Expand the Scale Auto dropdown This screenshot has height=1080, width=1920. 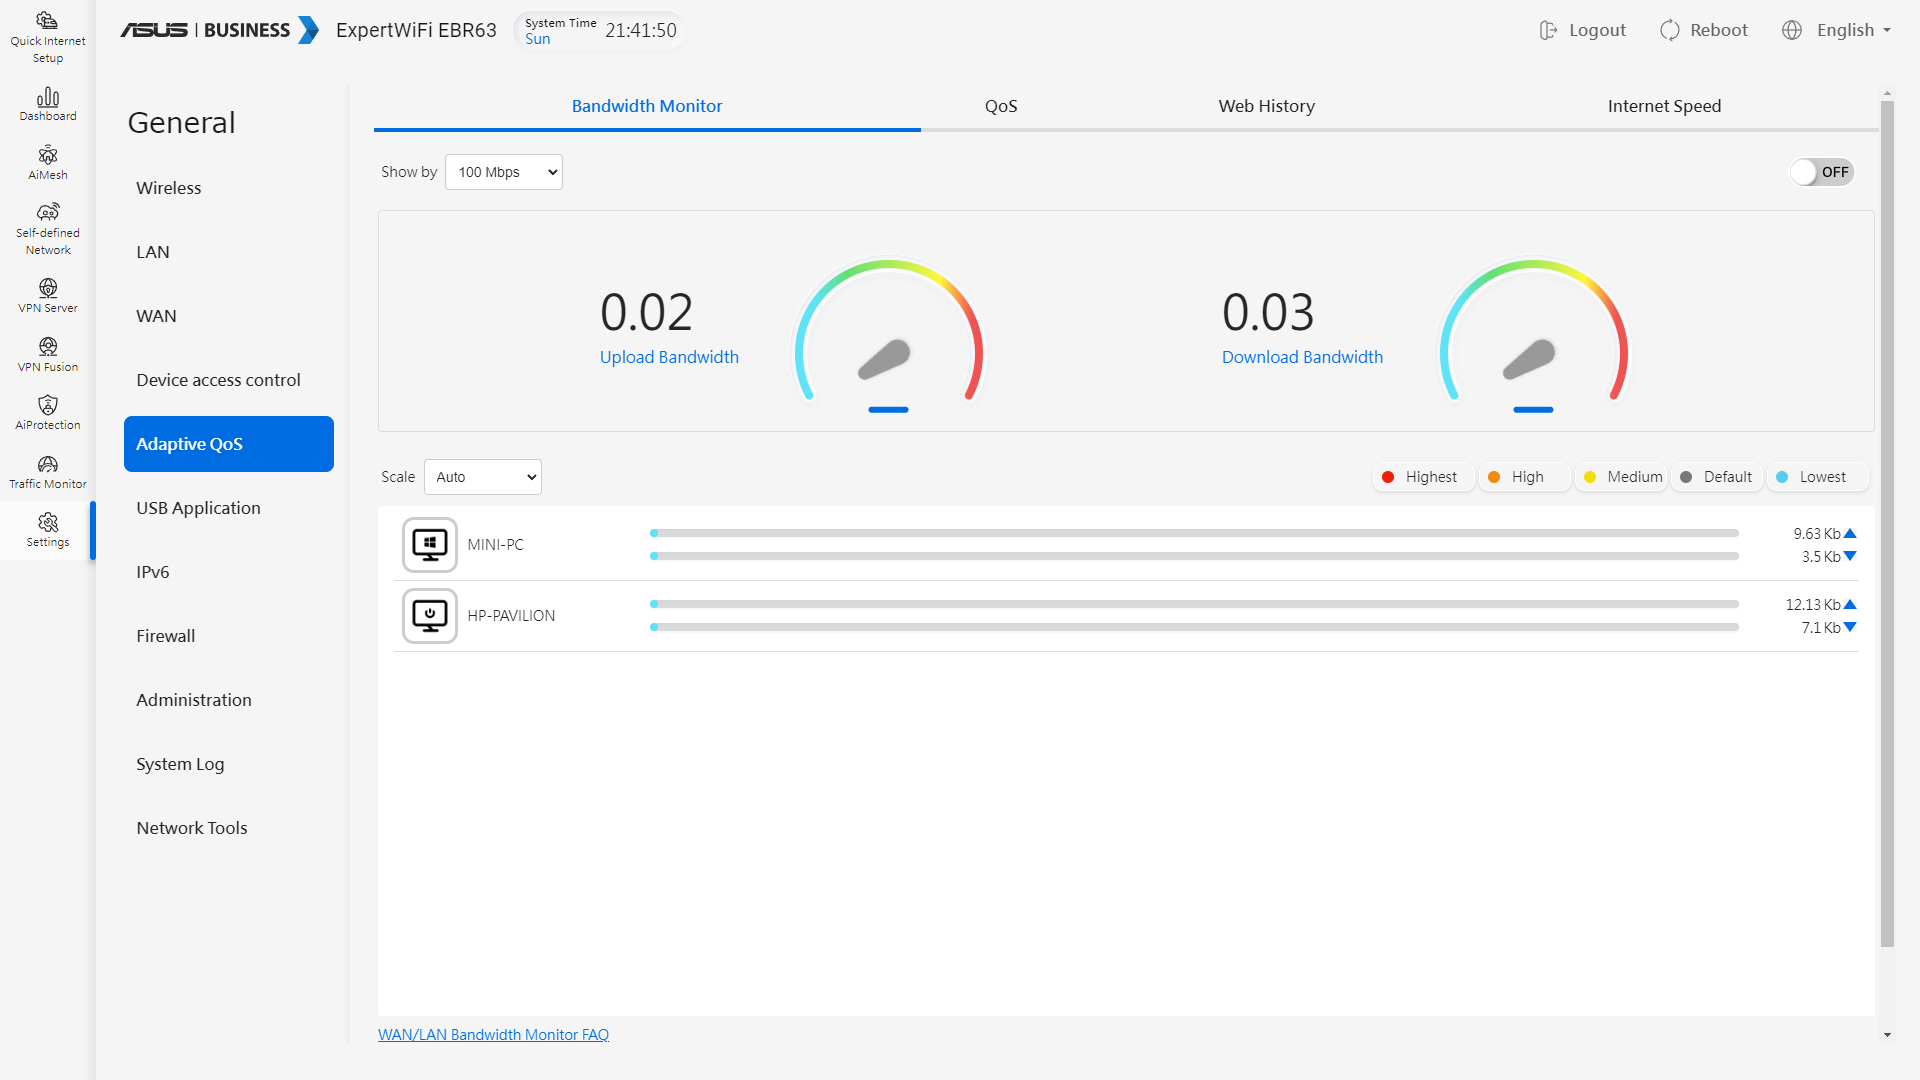click(483, 477)
